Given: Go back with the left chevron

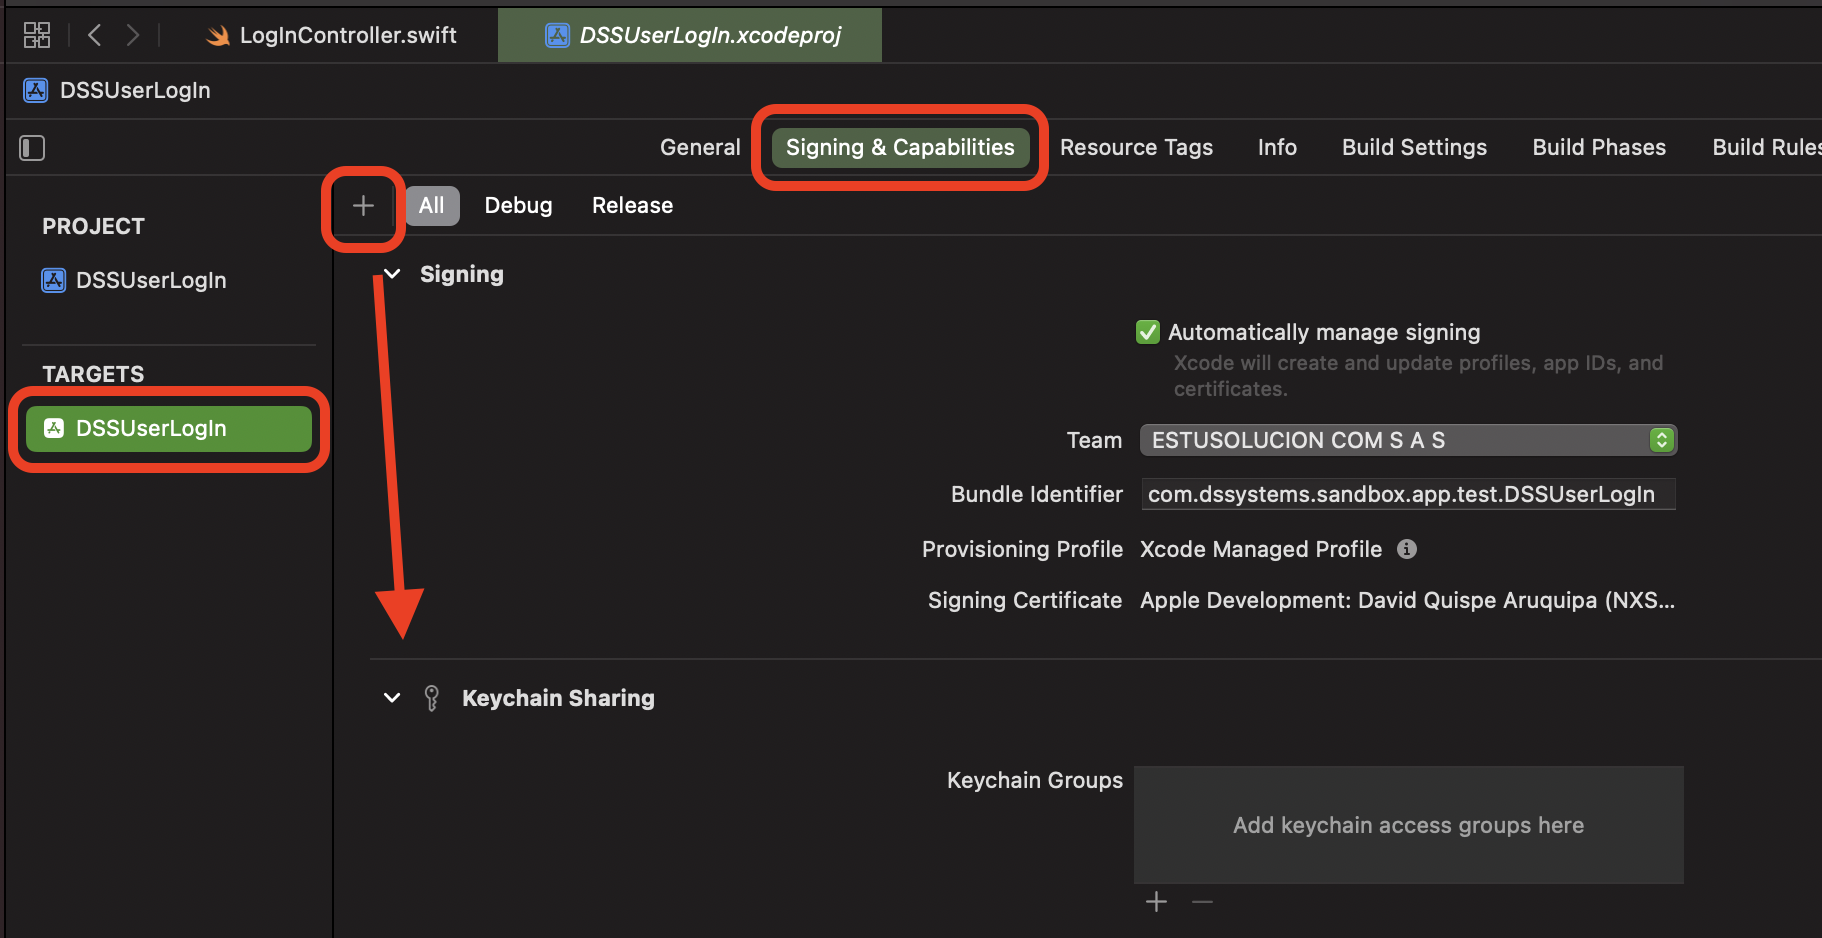Looking at the screenshot, I should pyautogui.click(x=95, y=35).
